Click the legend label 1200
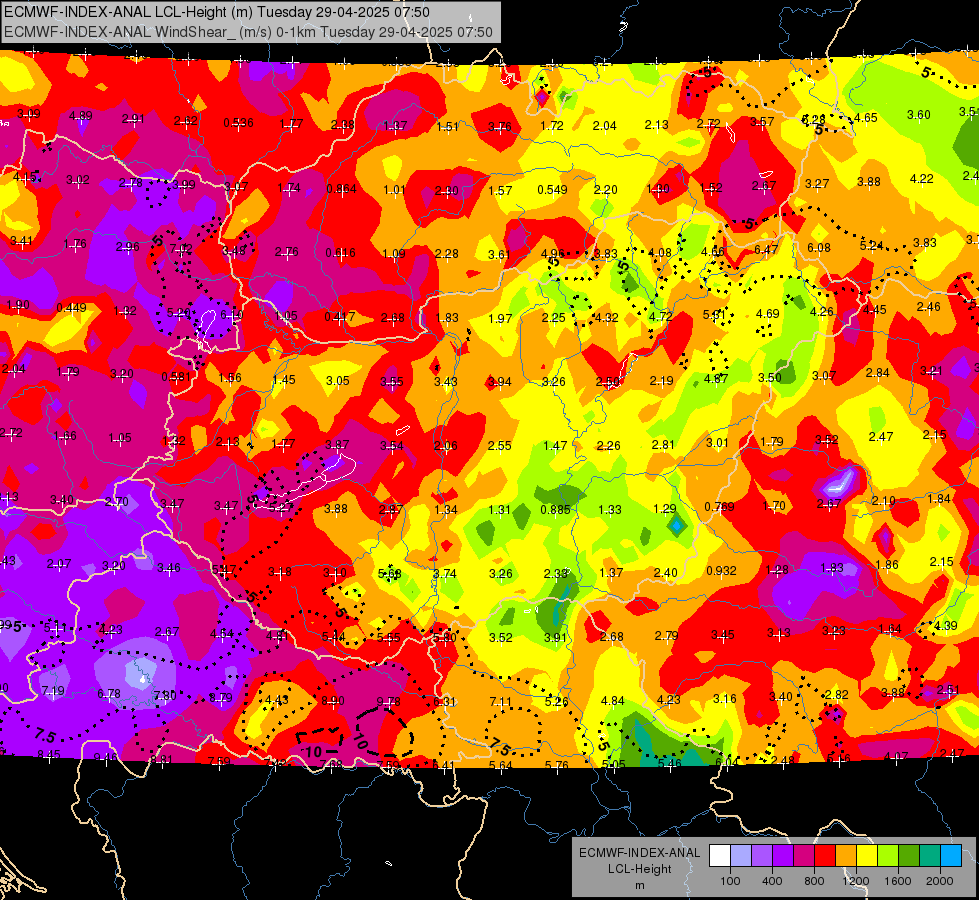 pyautogui.click(x=855, y=881)
